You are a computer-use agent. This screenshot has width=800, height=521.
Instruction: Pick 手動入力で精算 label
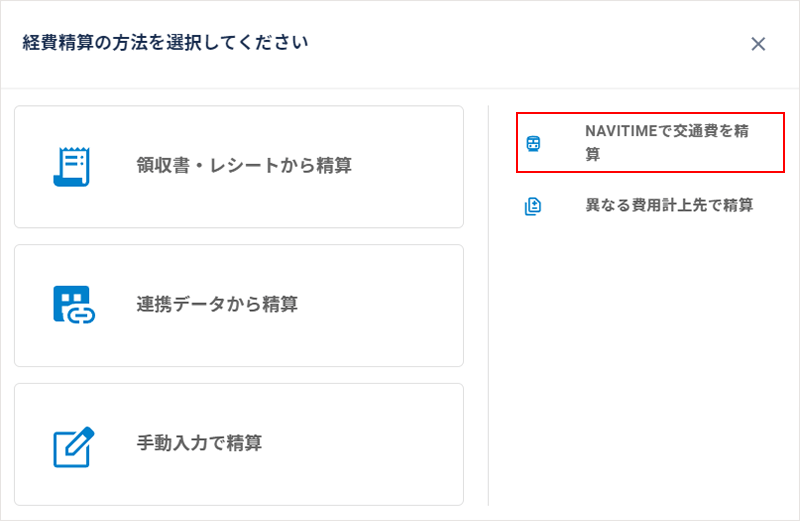pyautogui.click(x=199, y=443)
